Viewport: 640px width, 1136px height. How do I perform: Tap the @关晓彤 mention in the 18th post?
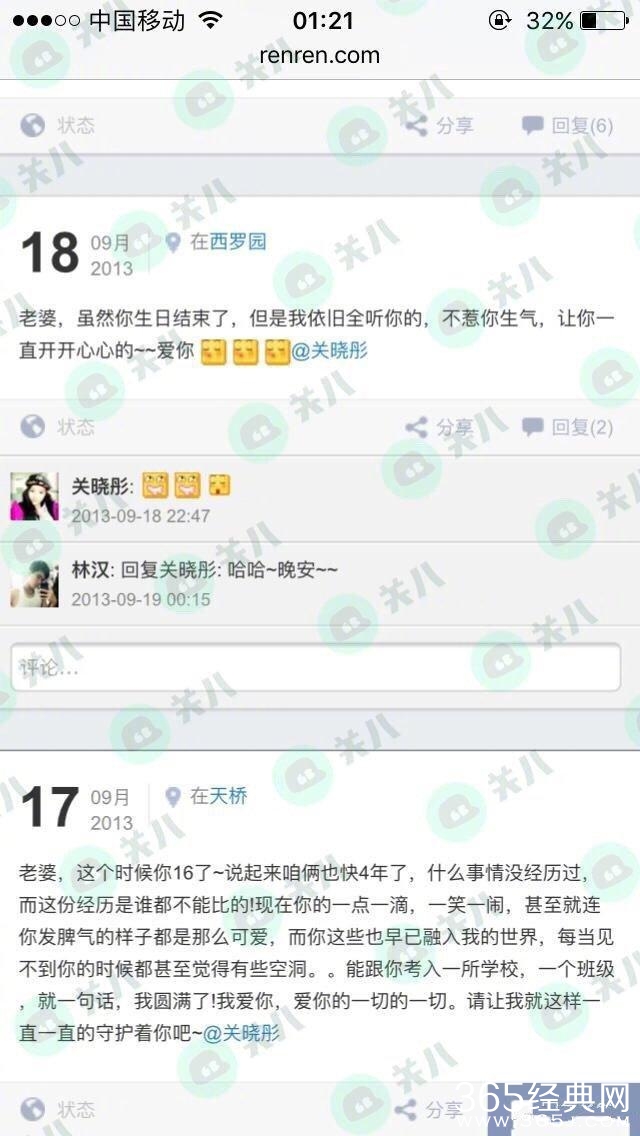coord(329,352)
